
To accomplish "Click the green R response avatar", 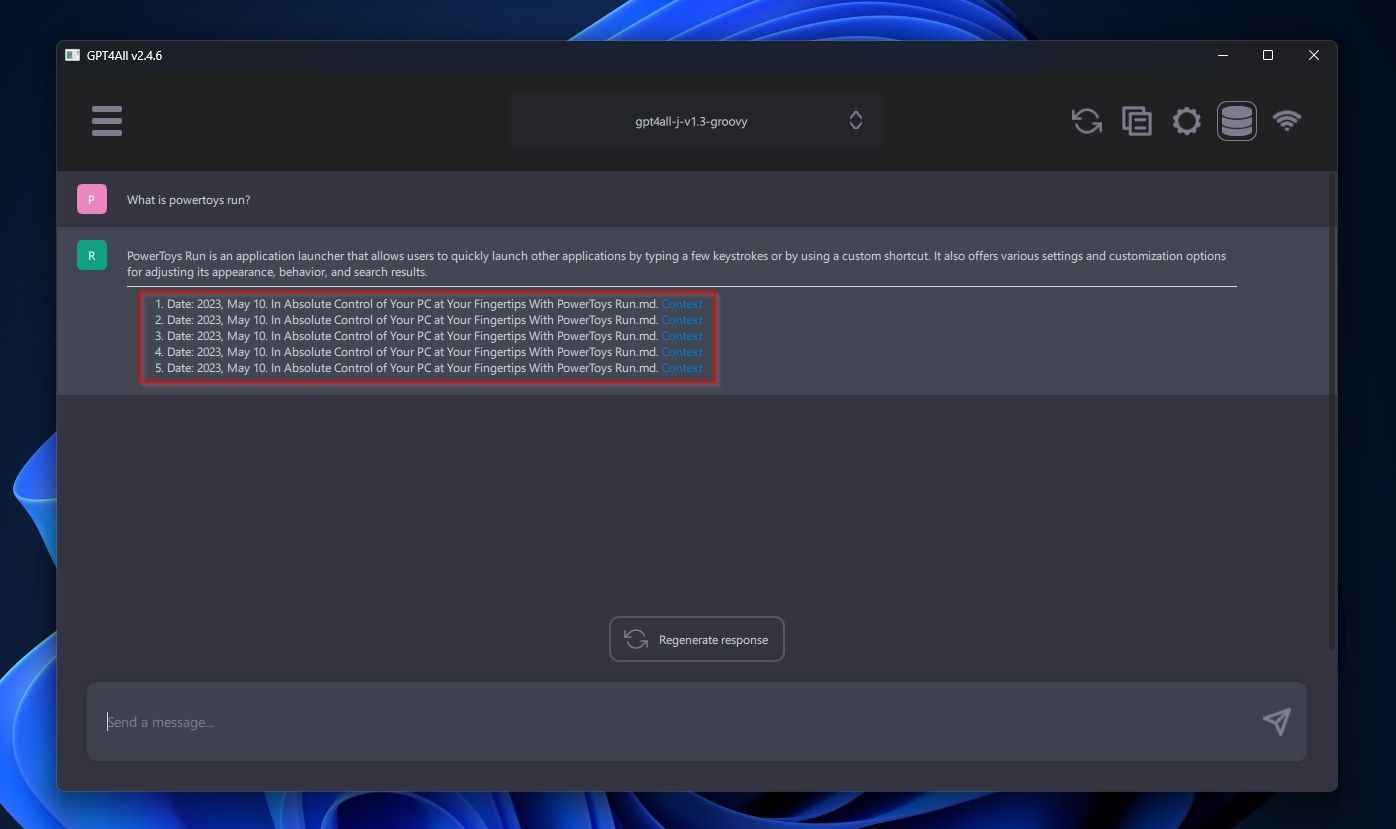I will coord(91,255).
